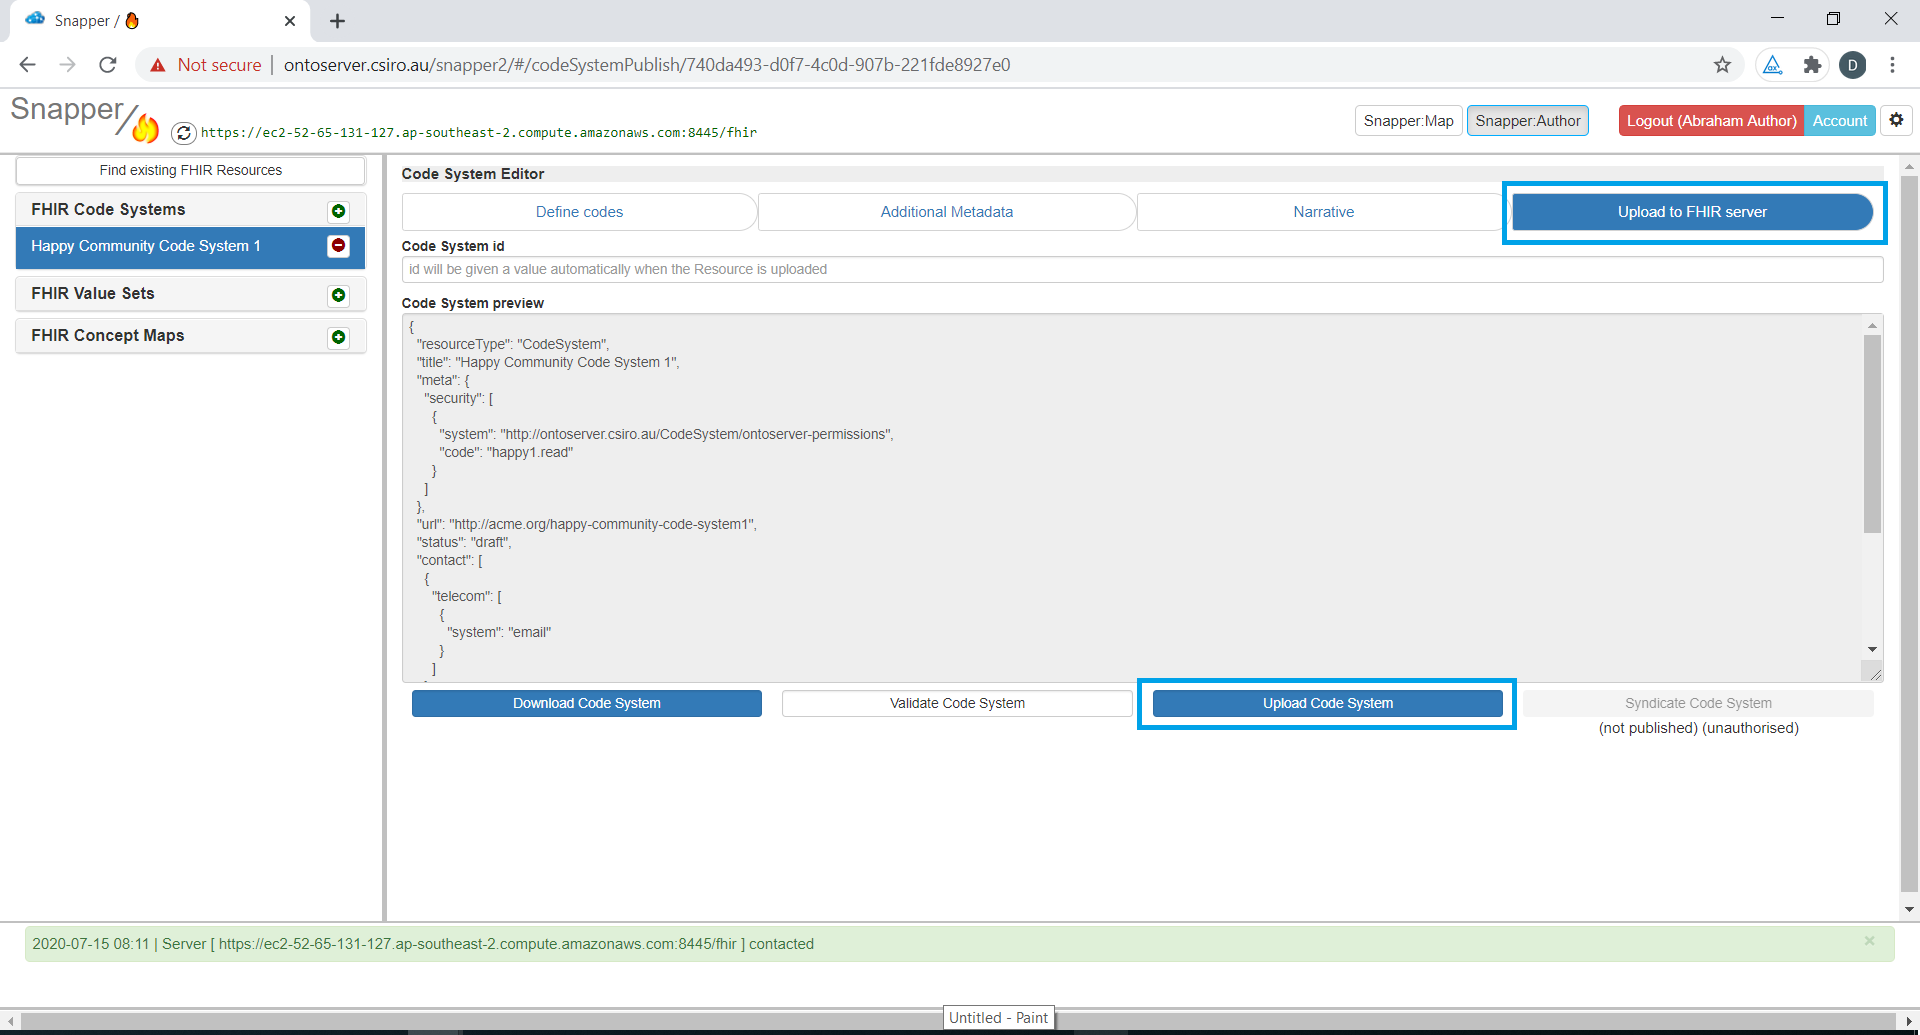Remove Happy Community Code System 1
Screen dimensions: 1920x1035
coord(338,246)
